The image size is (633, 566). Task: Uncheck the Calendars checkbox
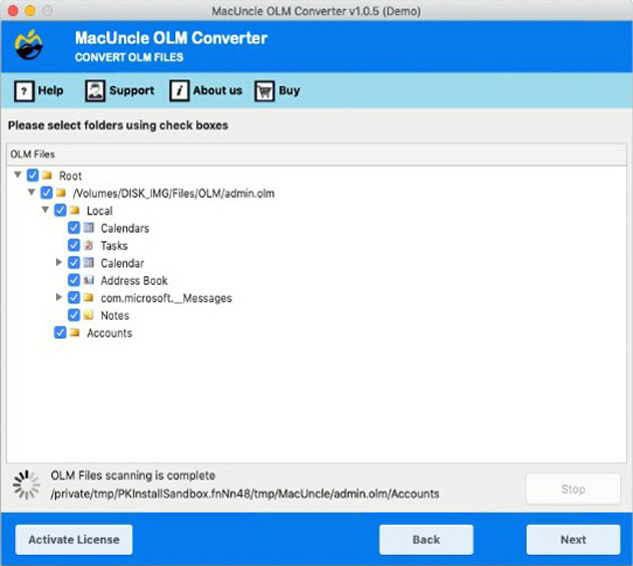[74, 228]
